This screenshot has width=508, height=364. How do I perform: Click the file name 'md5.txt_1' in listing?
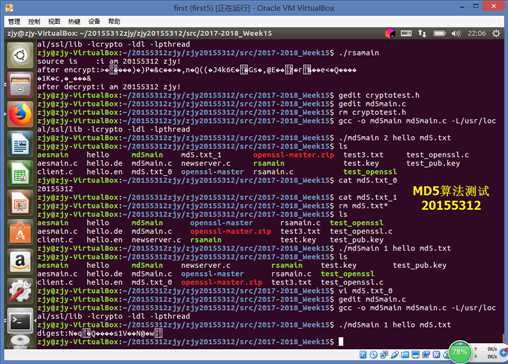pos(201,155)
